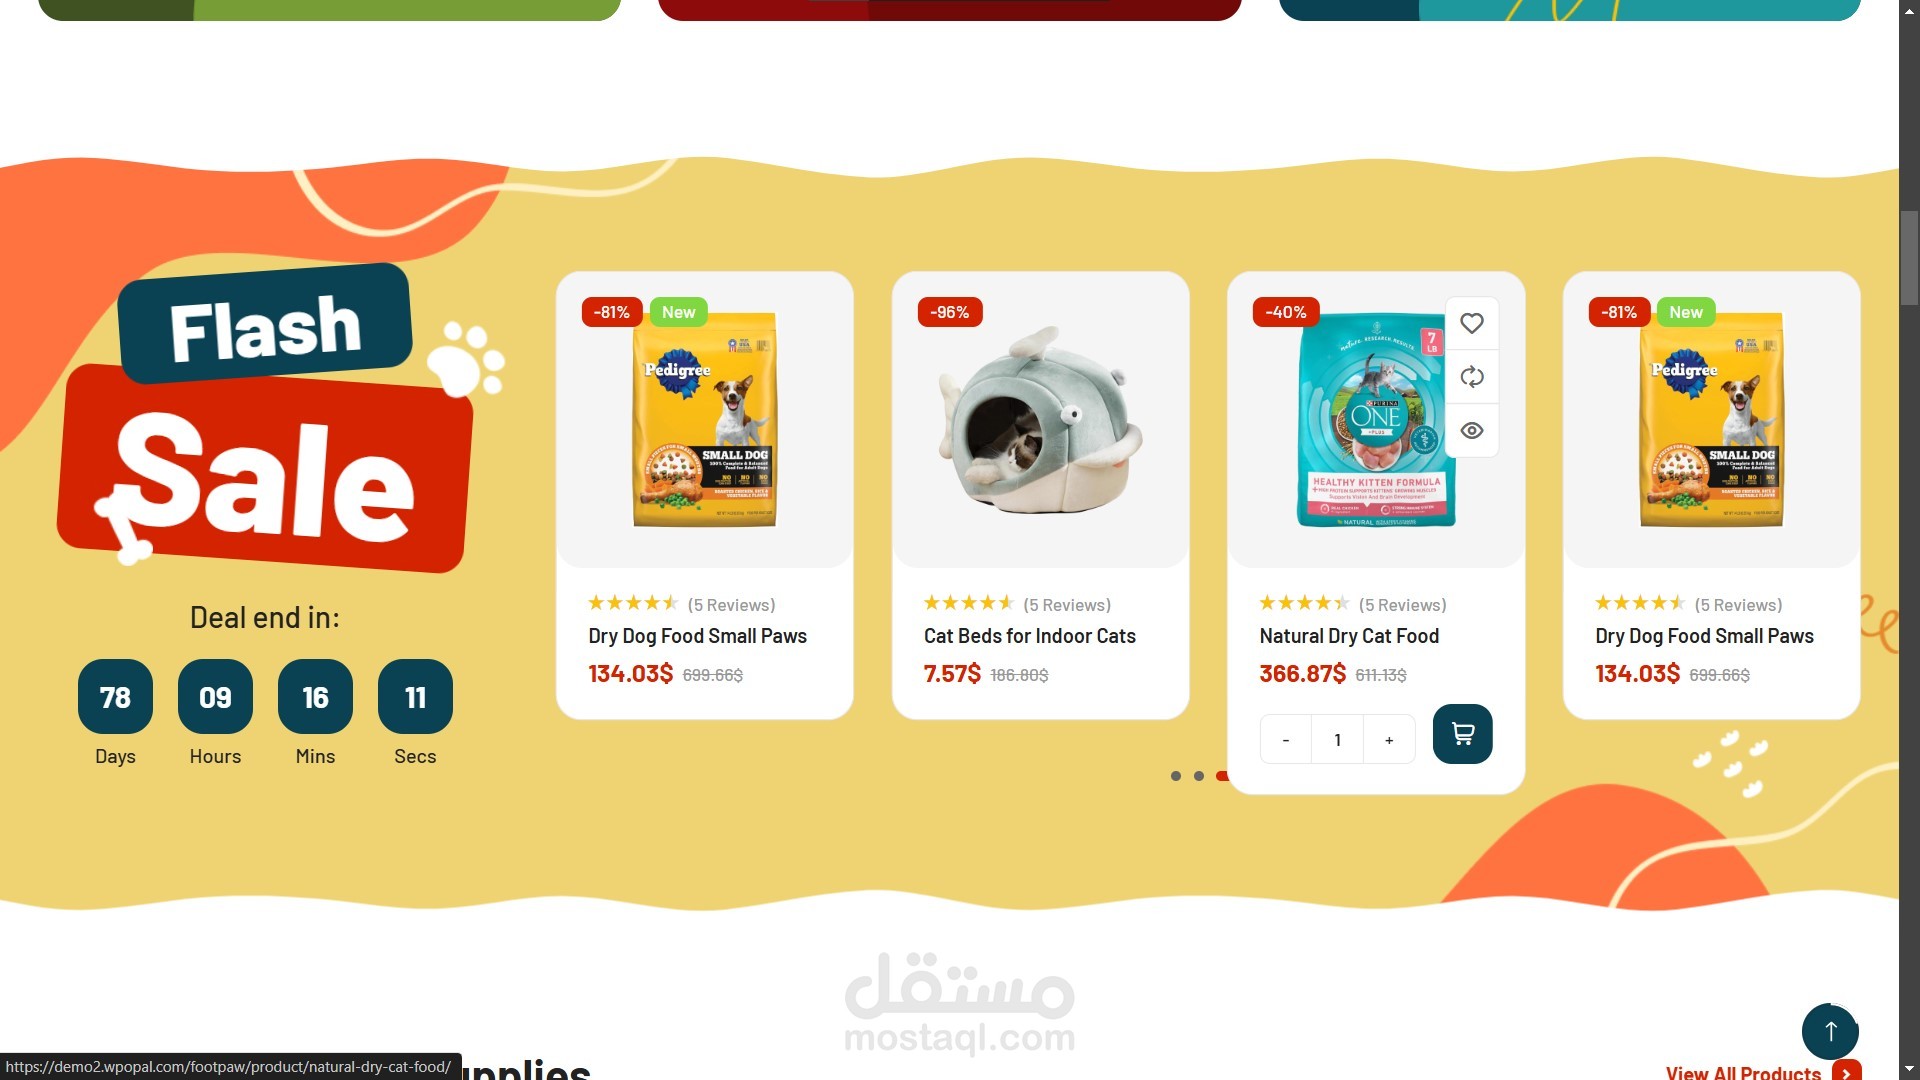
Task: Click the star rating on Cat Beds
Action: coord(968,603)
